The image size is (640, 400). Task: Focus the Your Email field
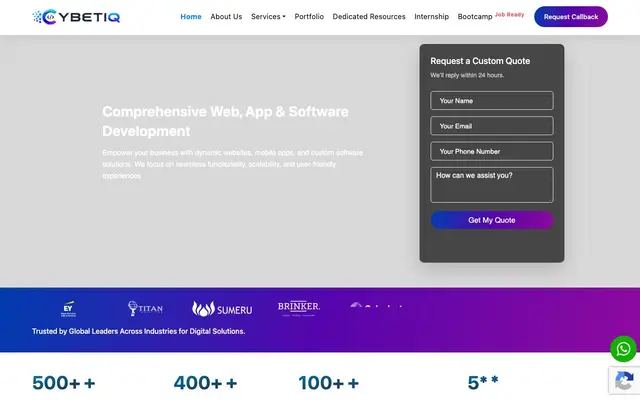492,126
